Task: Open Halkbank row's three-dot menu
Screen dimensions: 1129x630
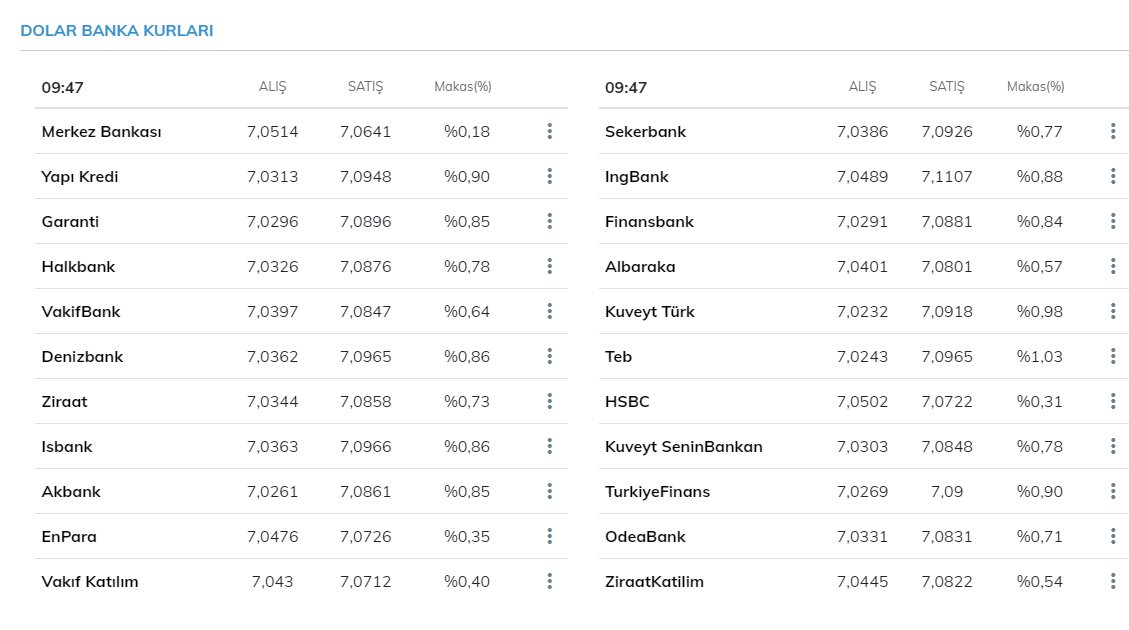Action: pos(550,266)
